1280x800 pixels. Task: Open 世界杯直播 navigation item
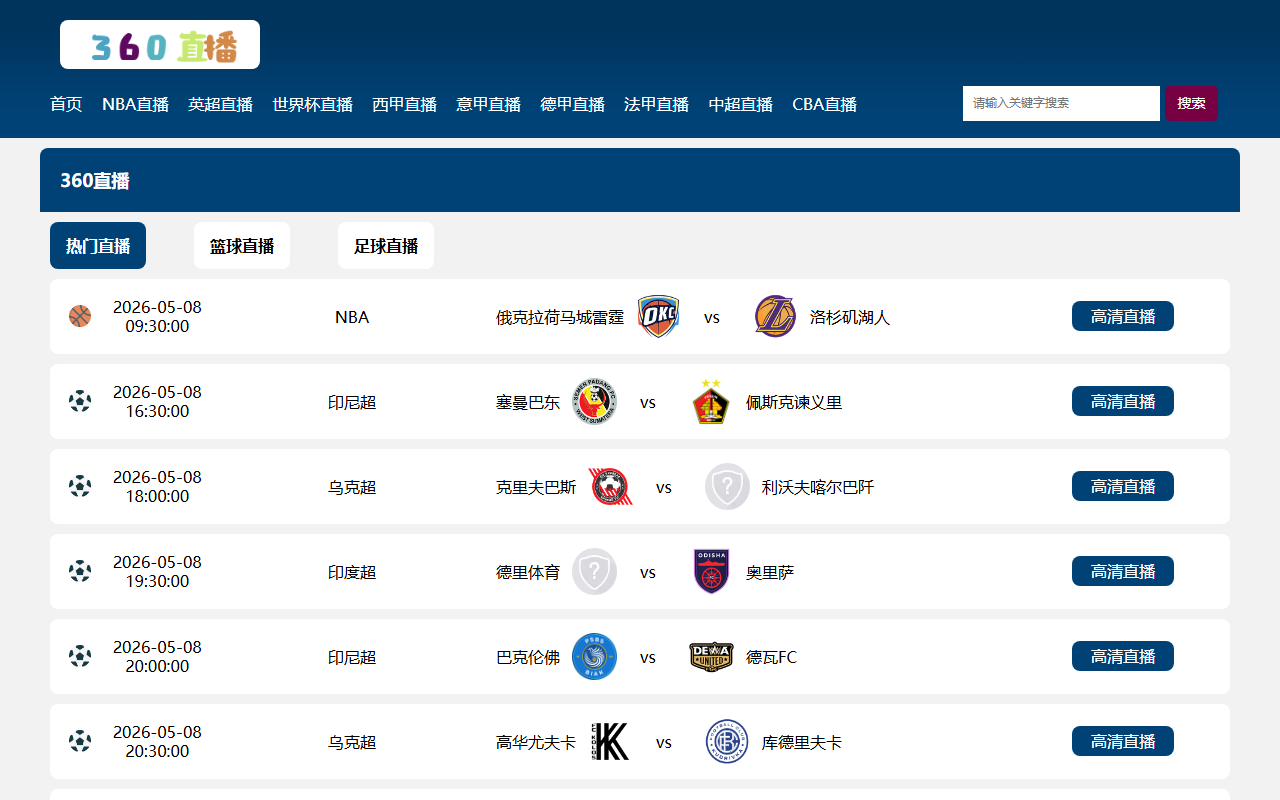[313, 104]
